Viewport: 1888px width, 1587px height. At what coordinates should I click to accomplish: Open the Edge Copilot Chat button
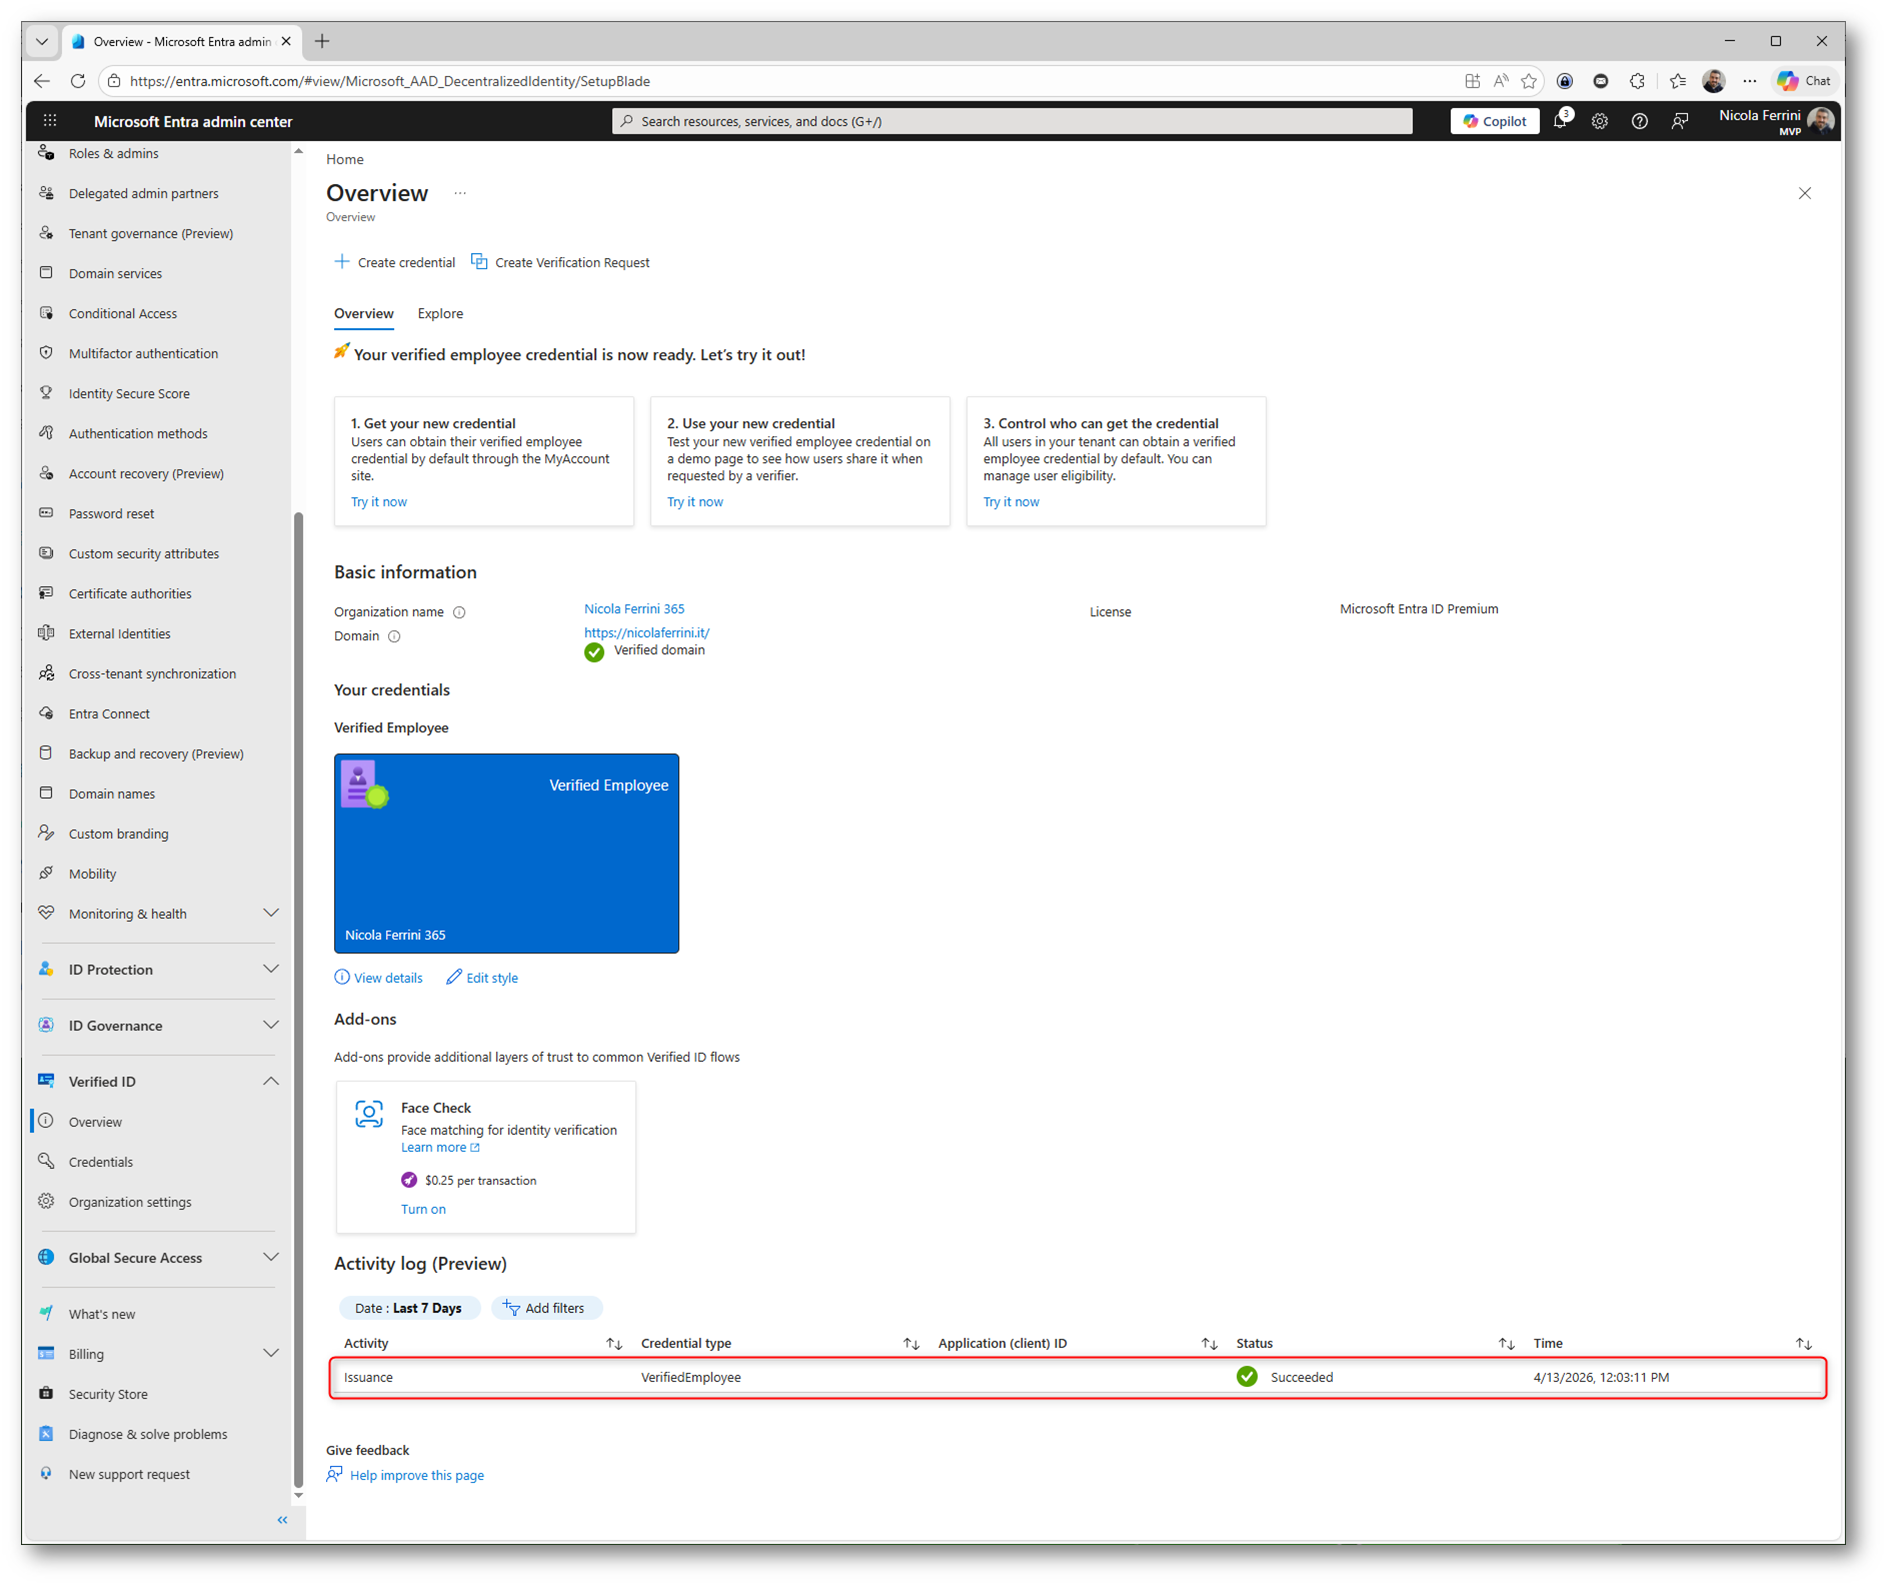1805,81
